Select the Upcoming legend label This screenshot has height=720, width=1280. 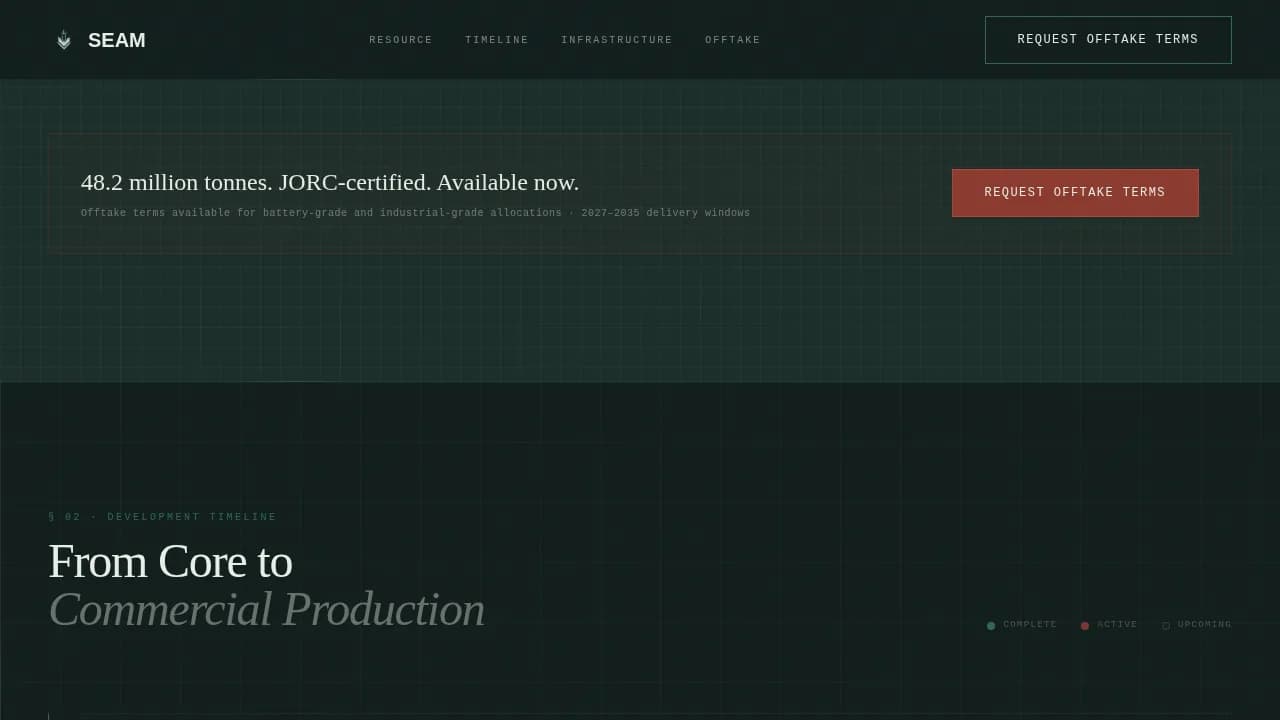click(1204, 624)
